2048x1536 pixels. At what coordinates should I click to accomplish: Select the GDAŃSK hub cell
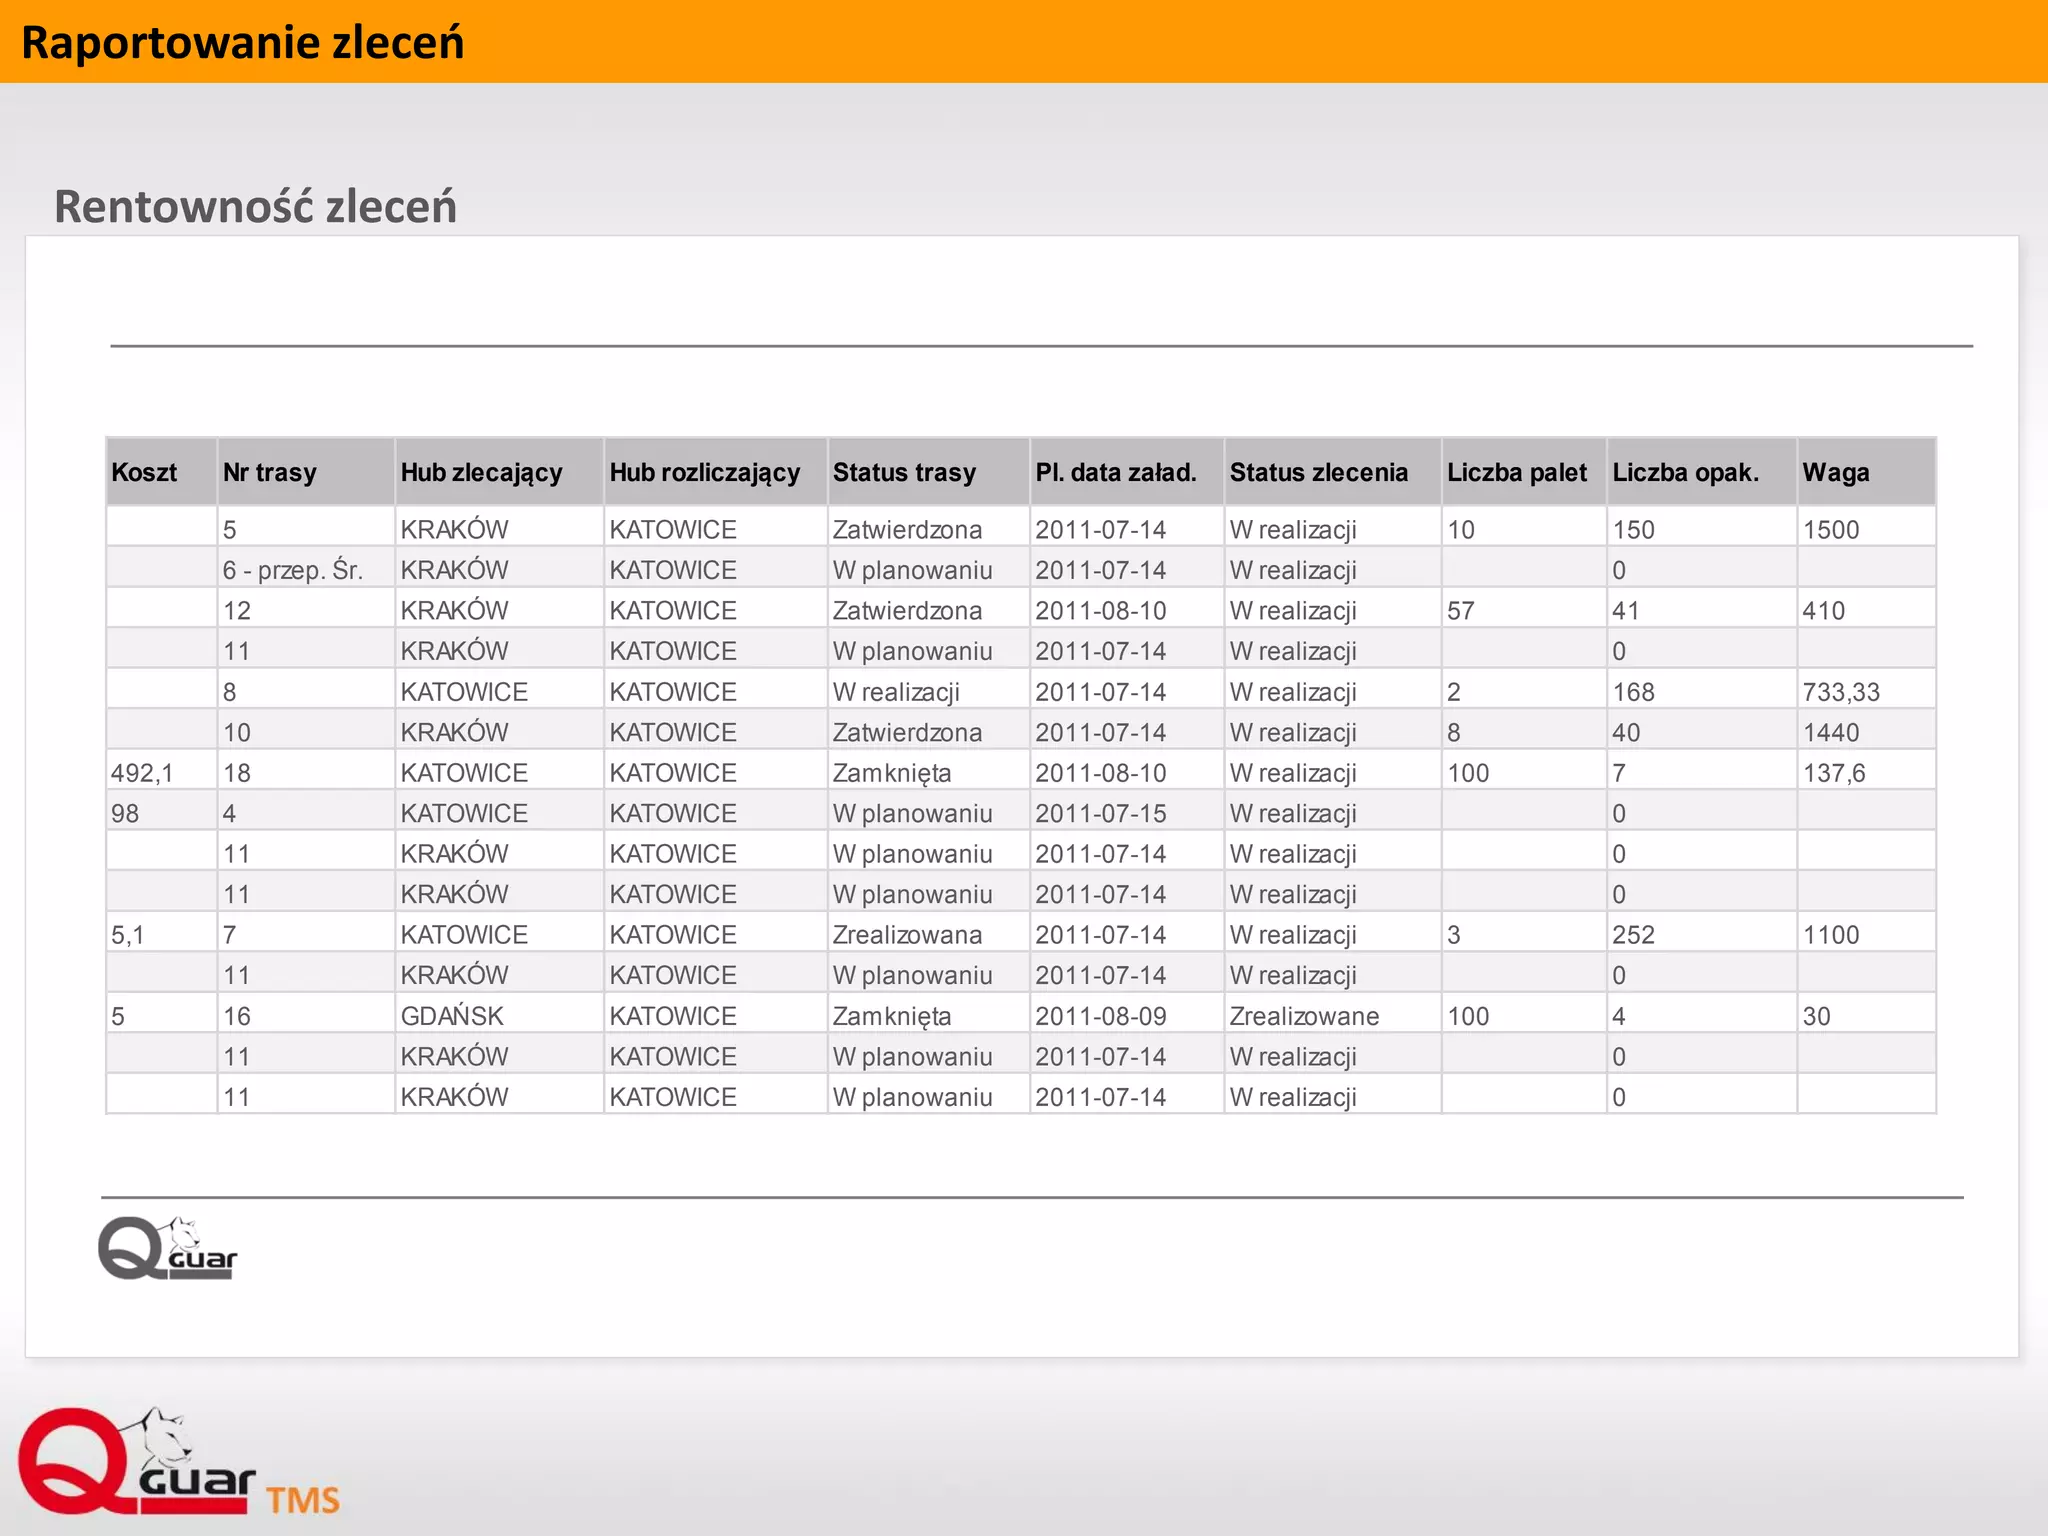(452, 1016)
